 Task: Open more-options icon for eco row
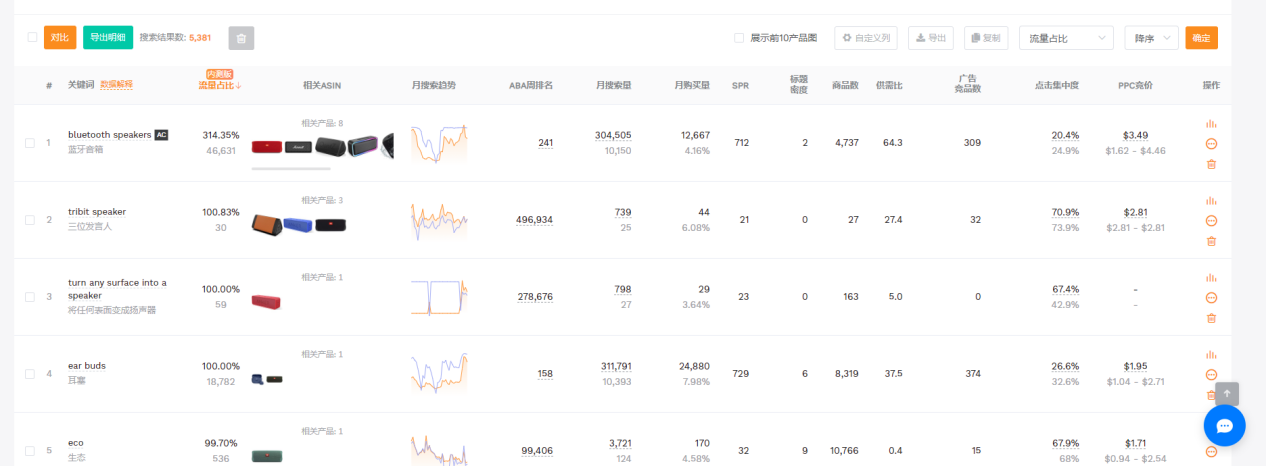coord(1211,452)
